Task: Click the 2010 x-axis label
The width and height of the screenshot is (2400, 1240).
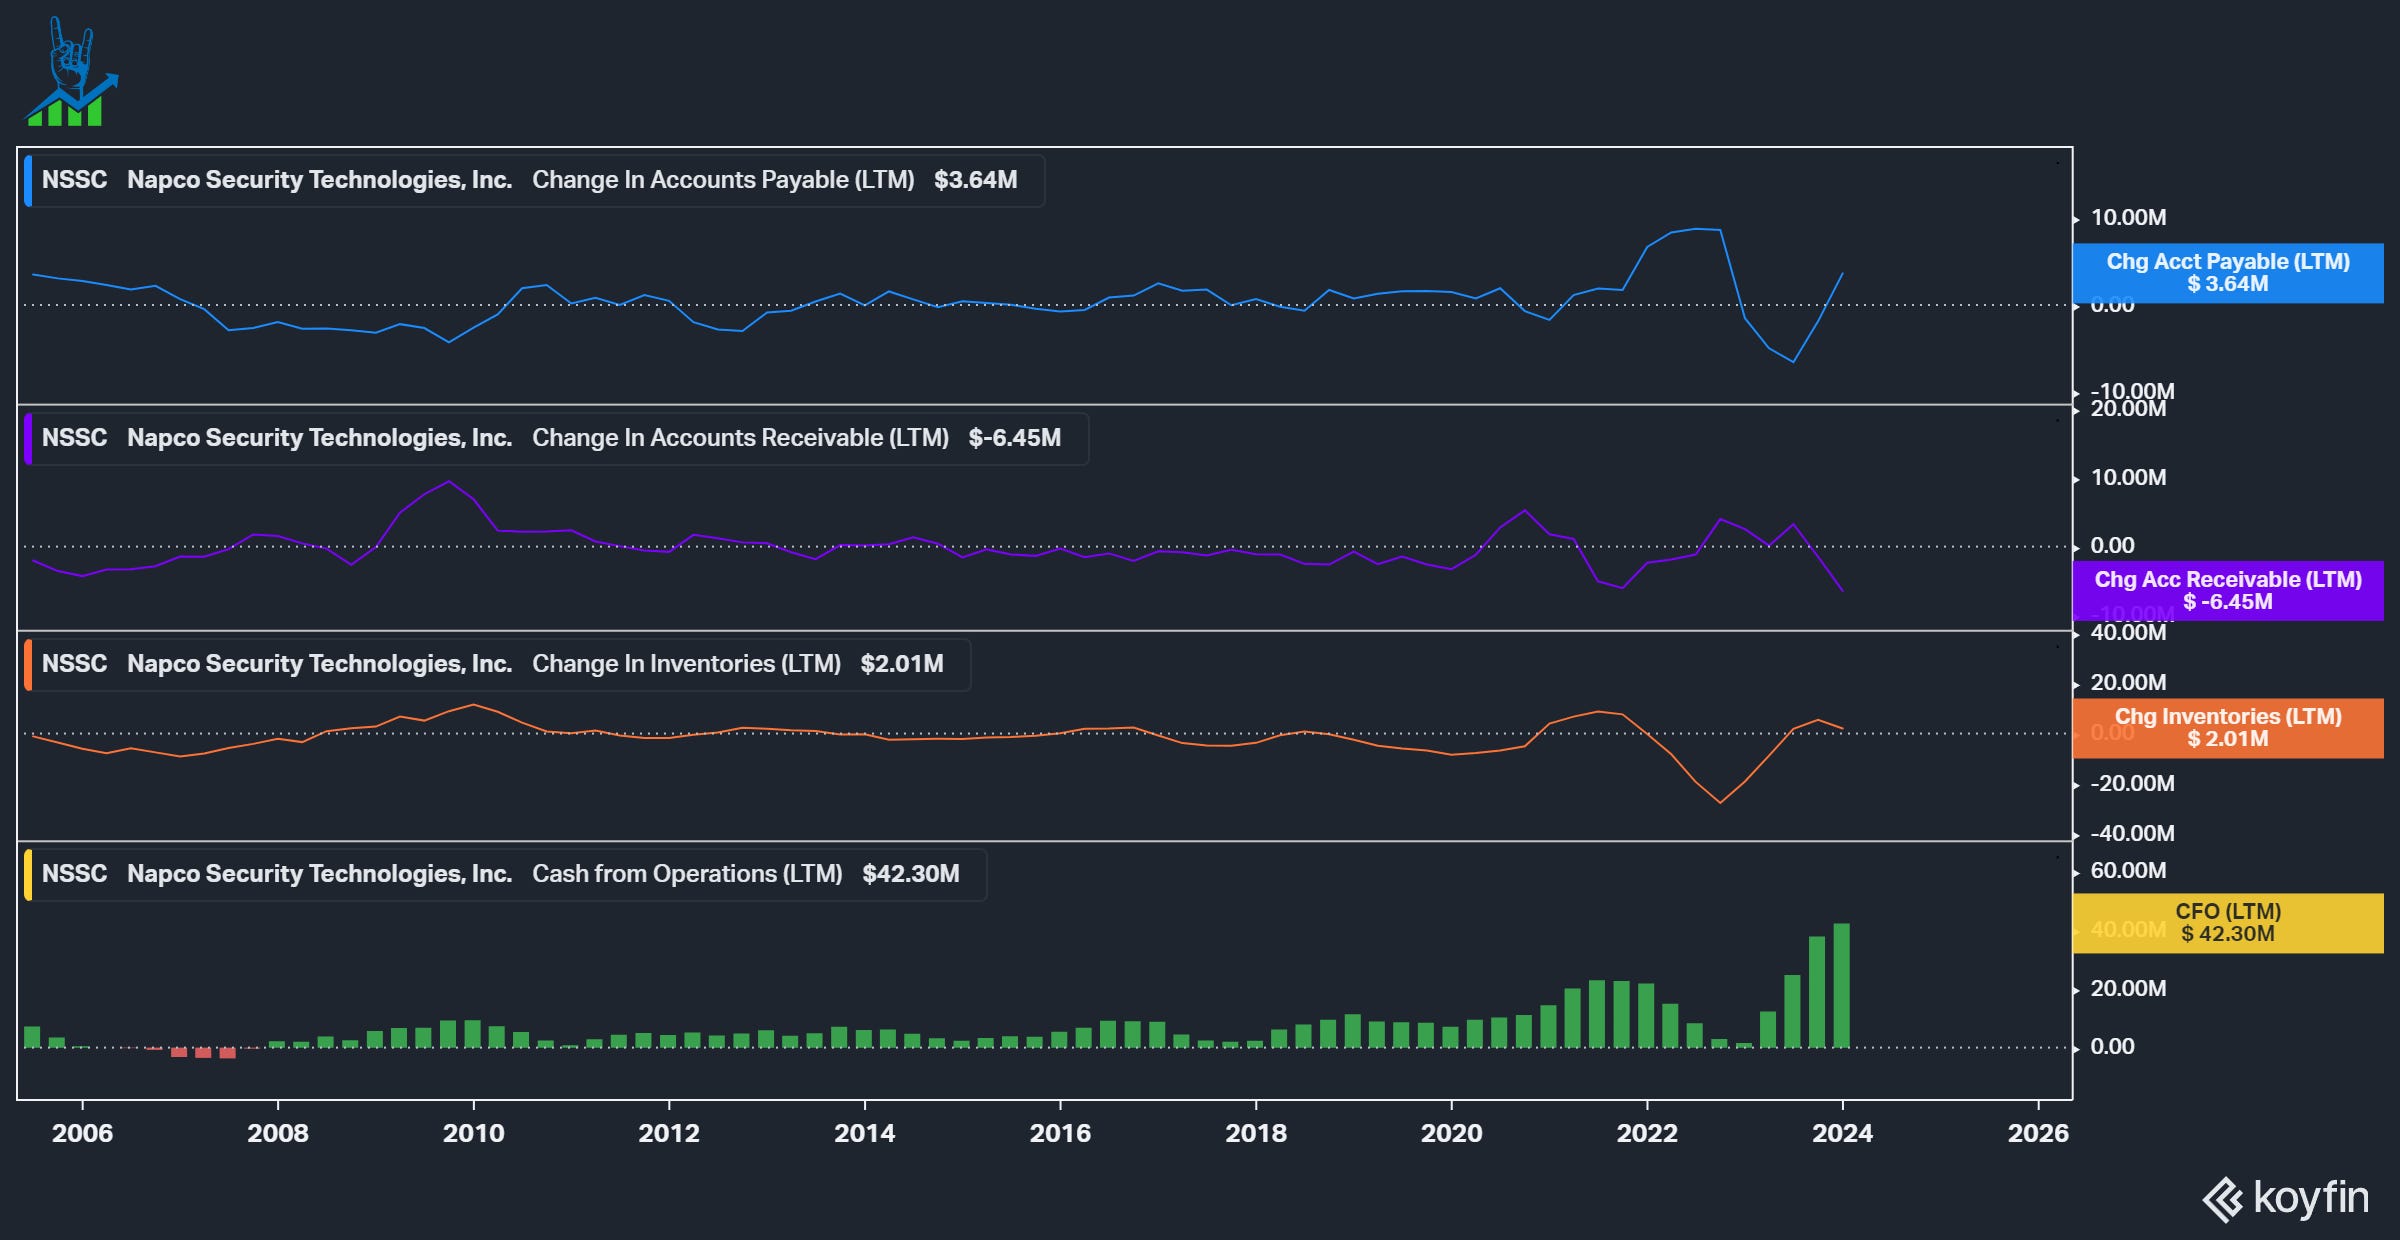Action: 473,1133
